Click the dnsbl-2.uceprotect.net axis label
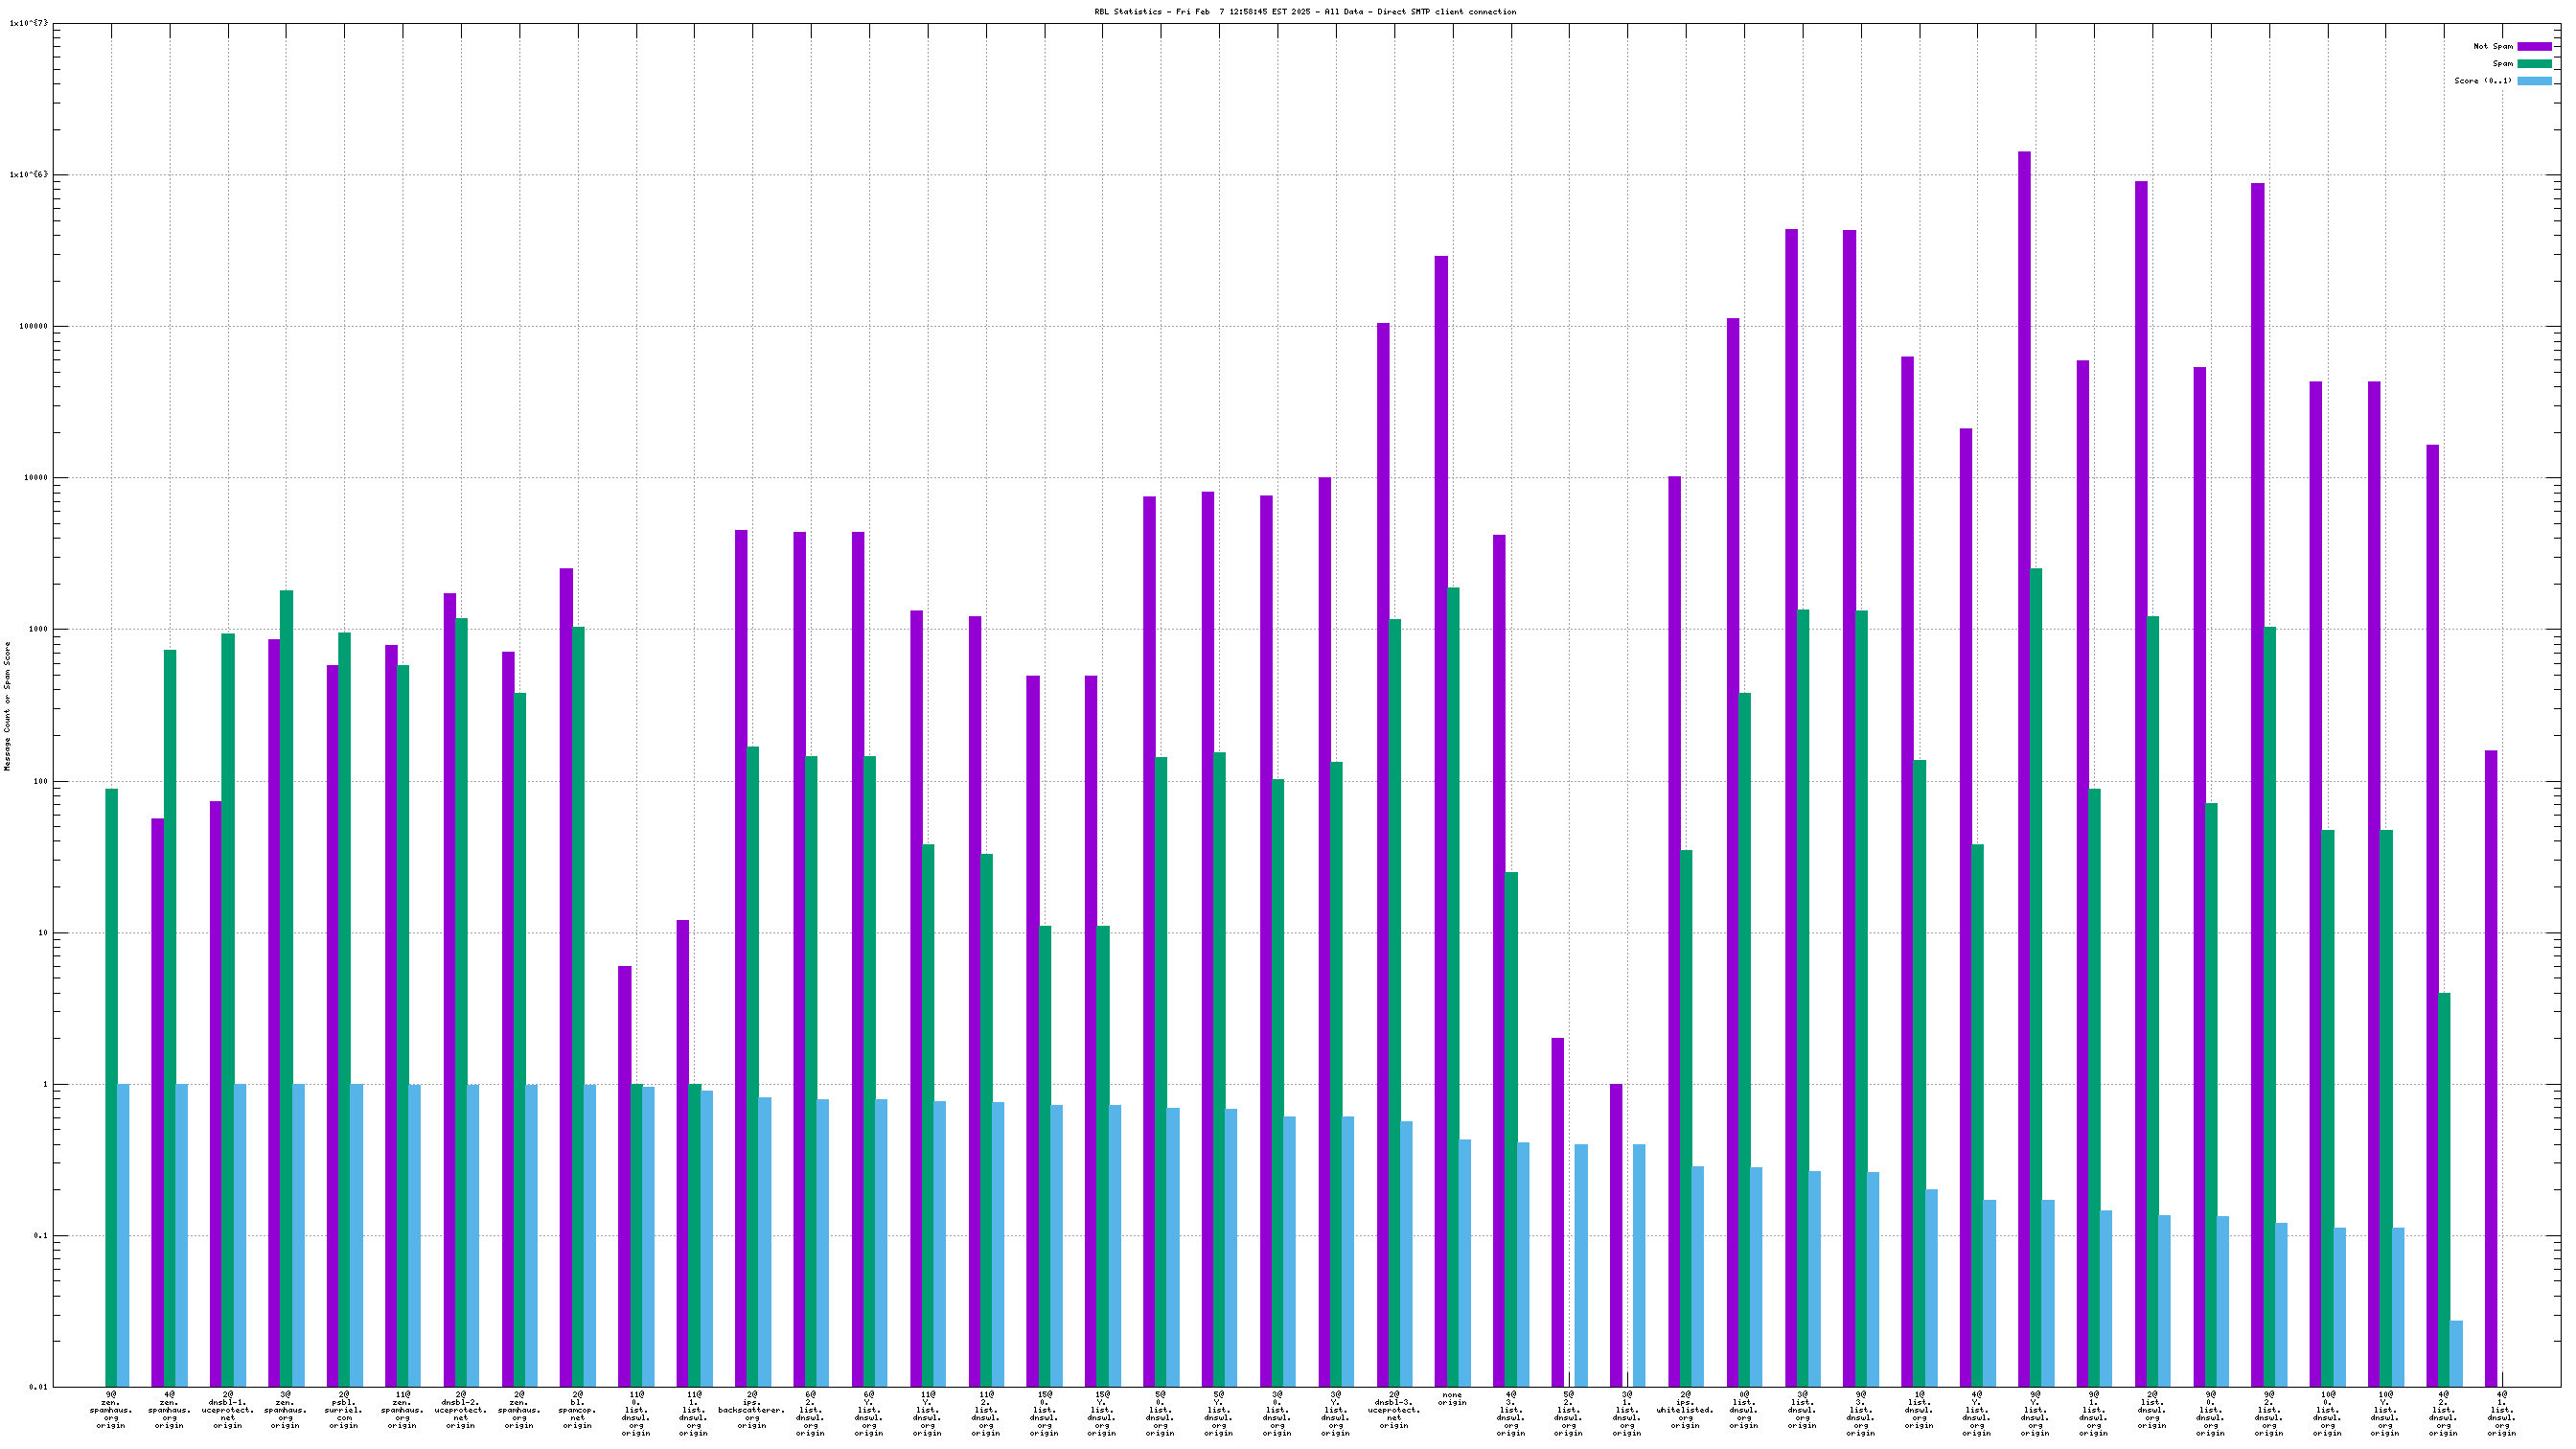 (461, 1409)
